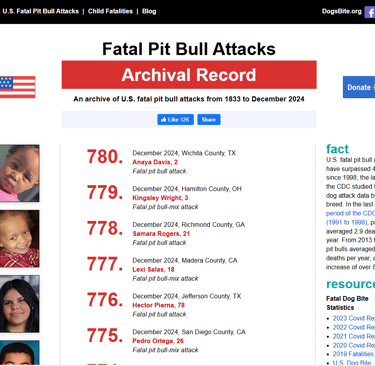375x366 pixels.
Task: Open the Lexi Salas, 18 victim link
Action: click(153, 269)
